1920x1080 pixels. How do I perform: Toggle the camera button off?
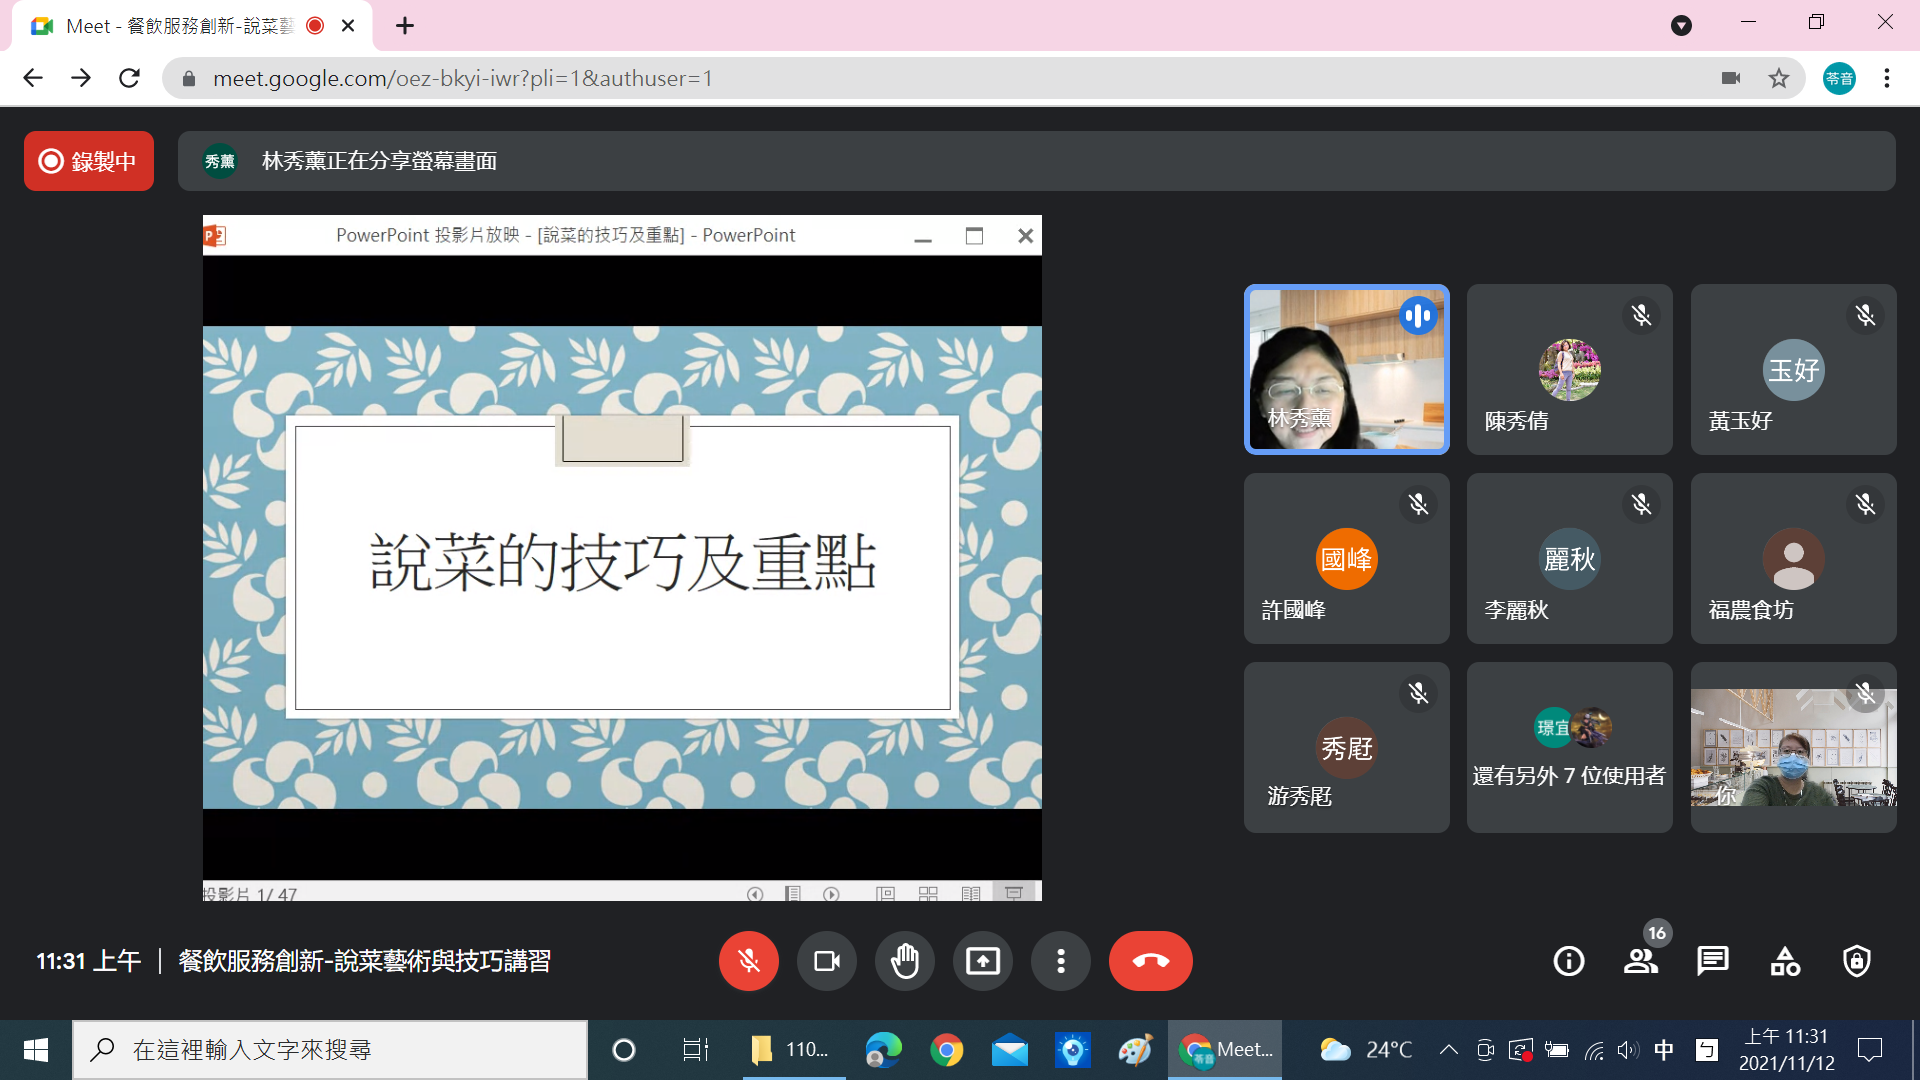tap(826, 961)
